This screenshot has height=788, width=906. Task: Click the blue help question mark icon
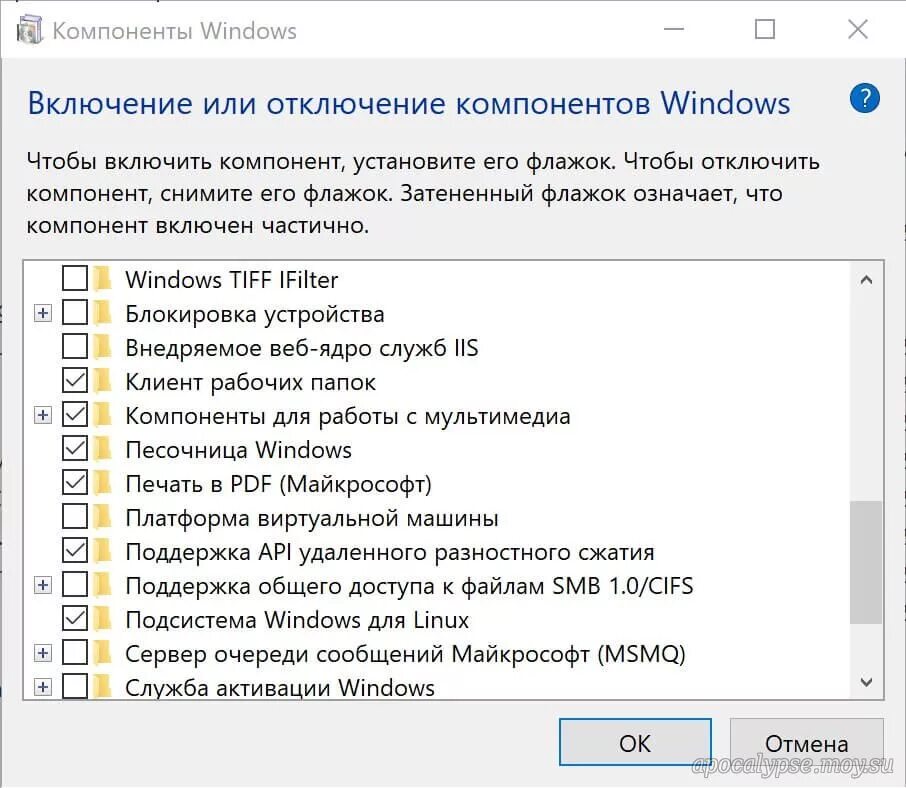864,99
